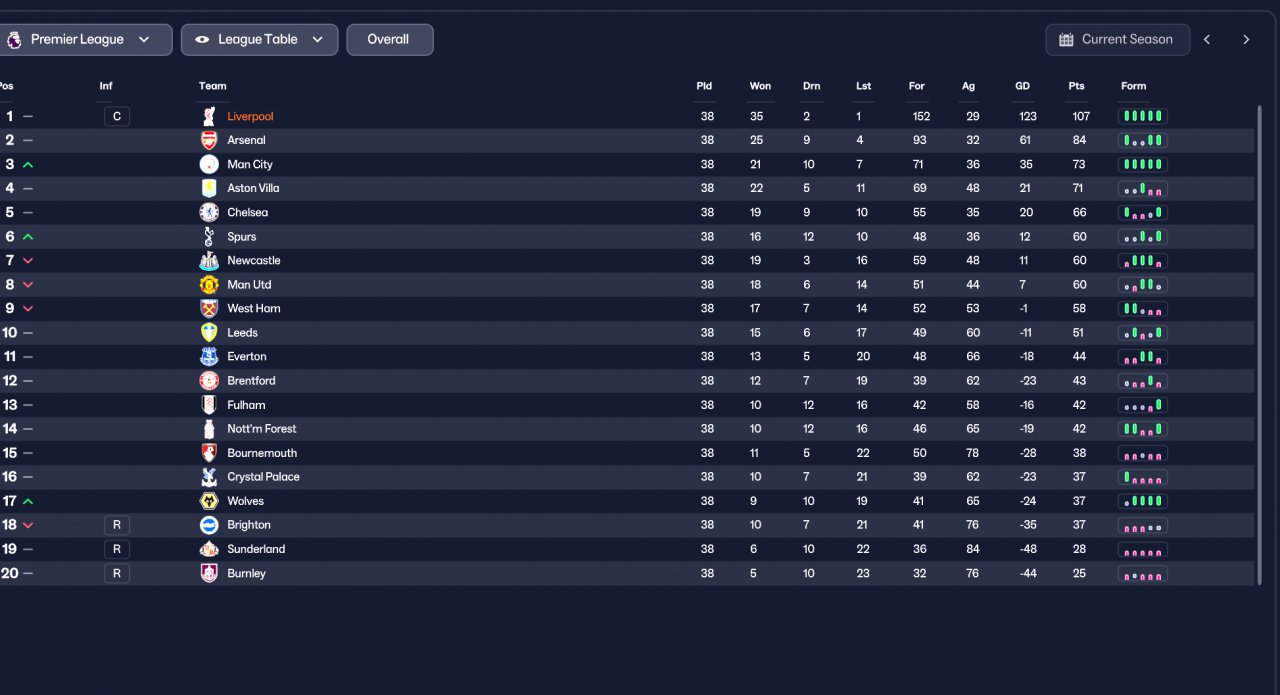Click the Overall filter button
The width and height of the screenshot is (1280, 695).
(389, 40)
